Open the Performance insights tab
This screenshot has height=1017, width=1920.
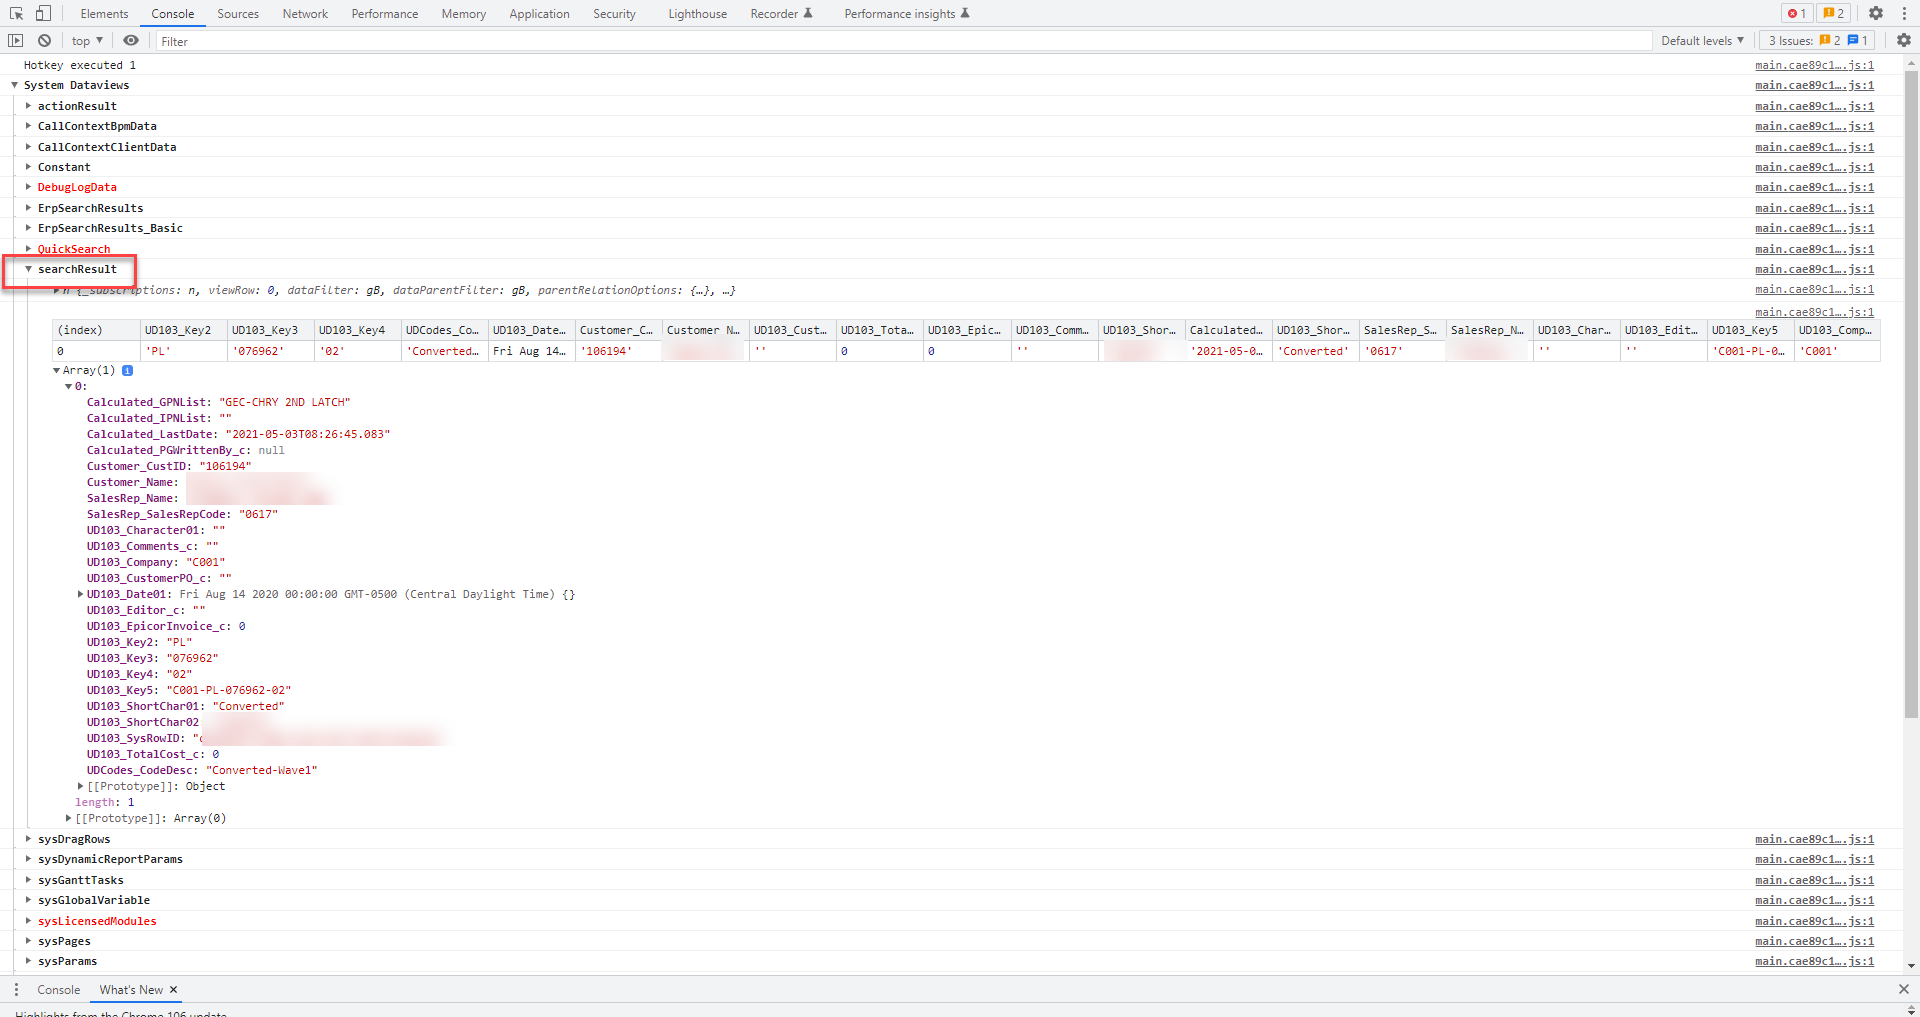click(x=907, y=14)
